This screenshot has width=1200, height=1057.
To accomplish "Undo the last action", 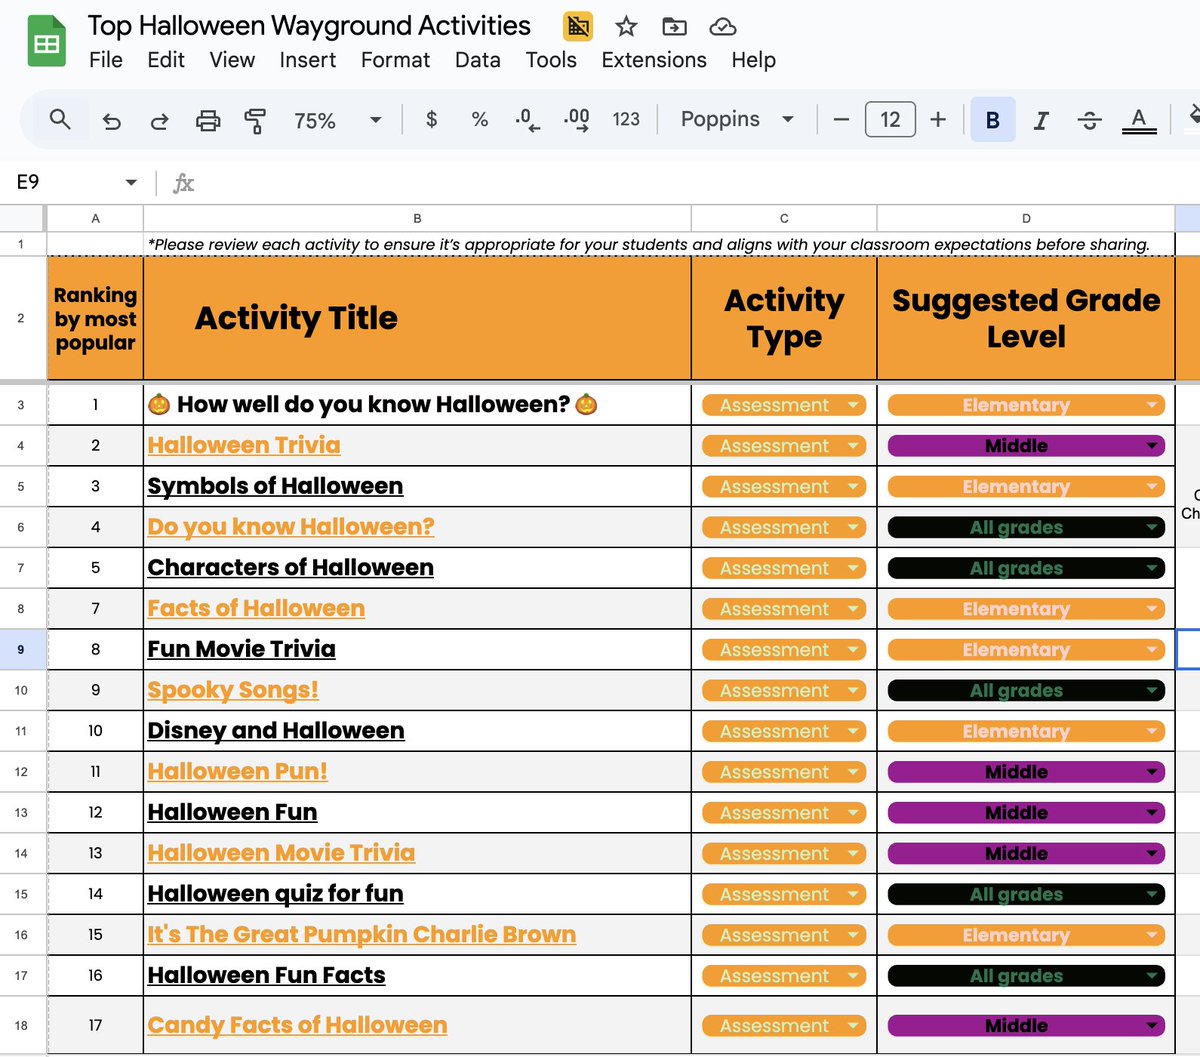I will click(112, 121).
